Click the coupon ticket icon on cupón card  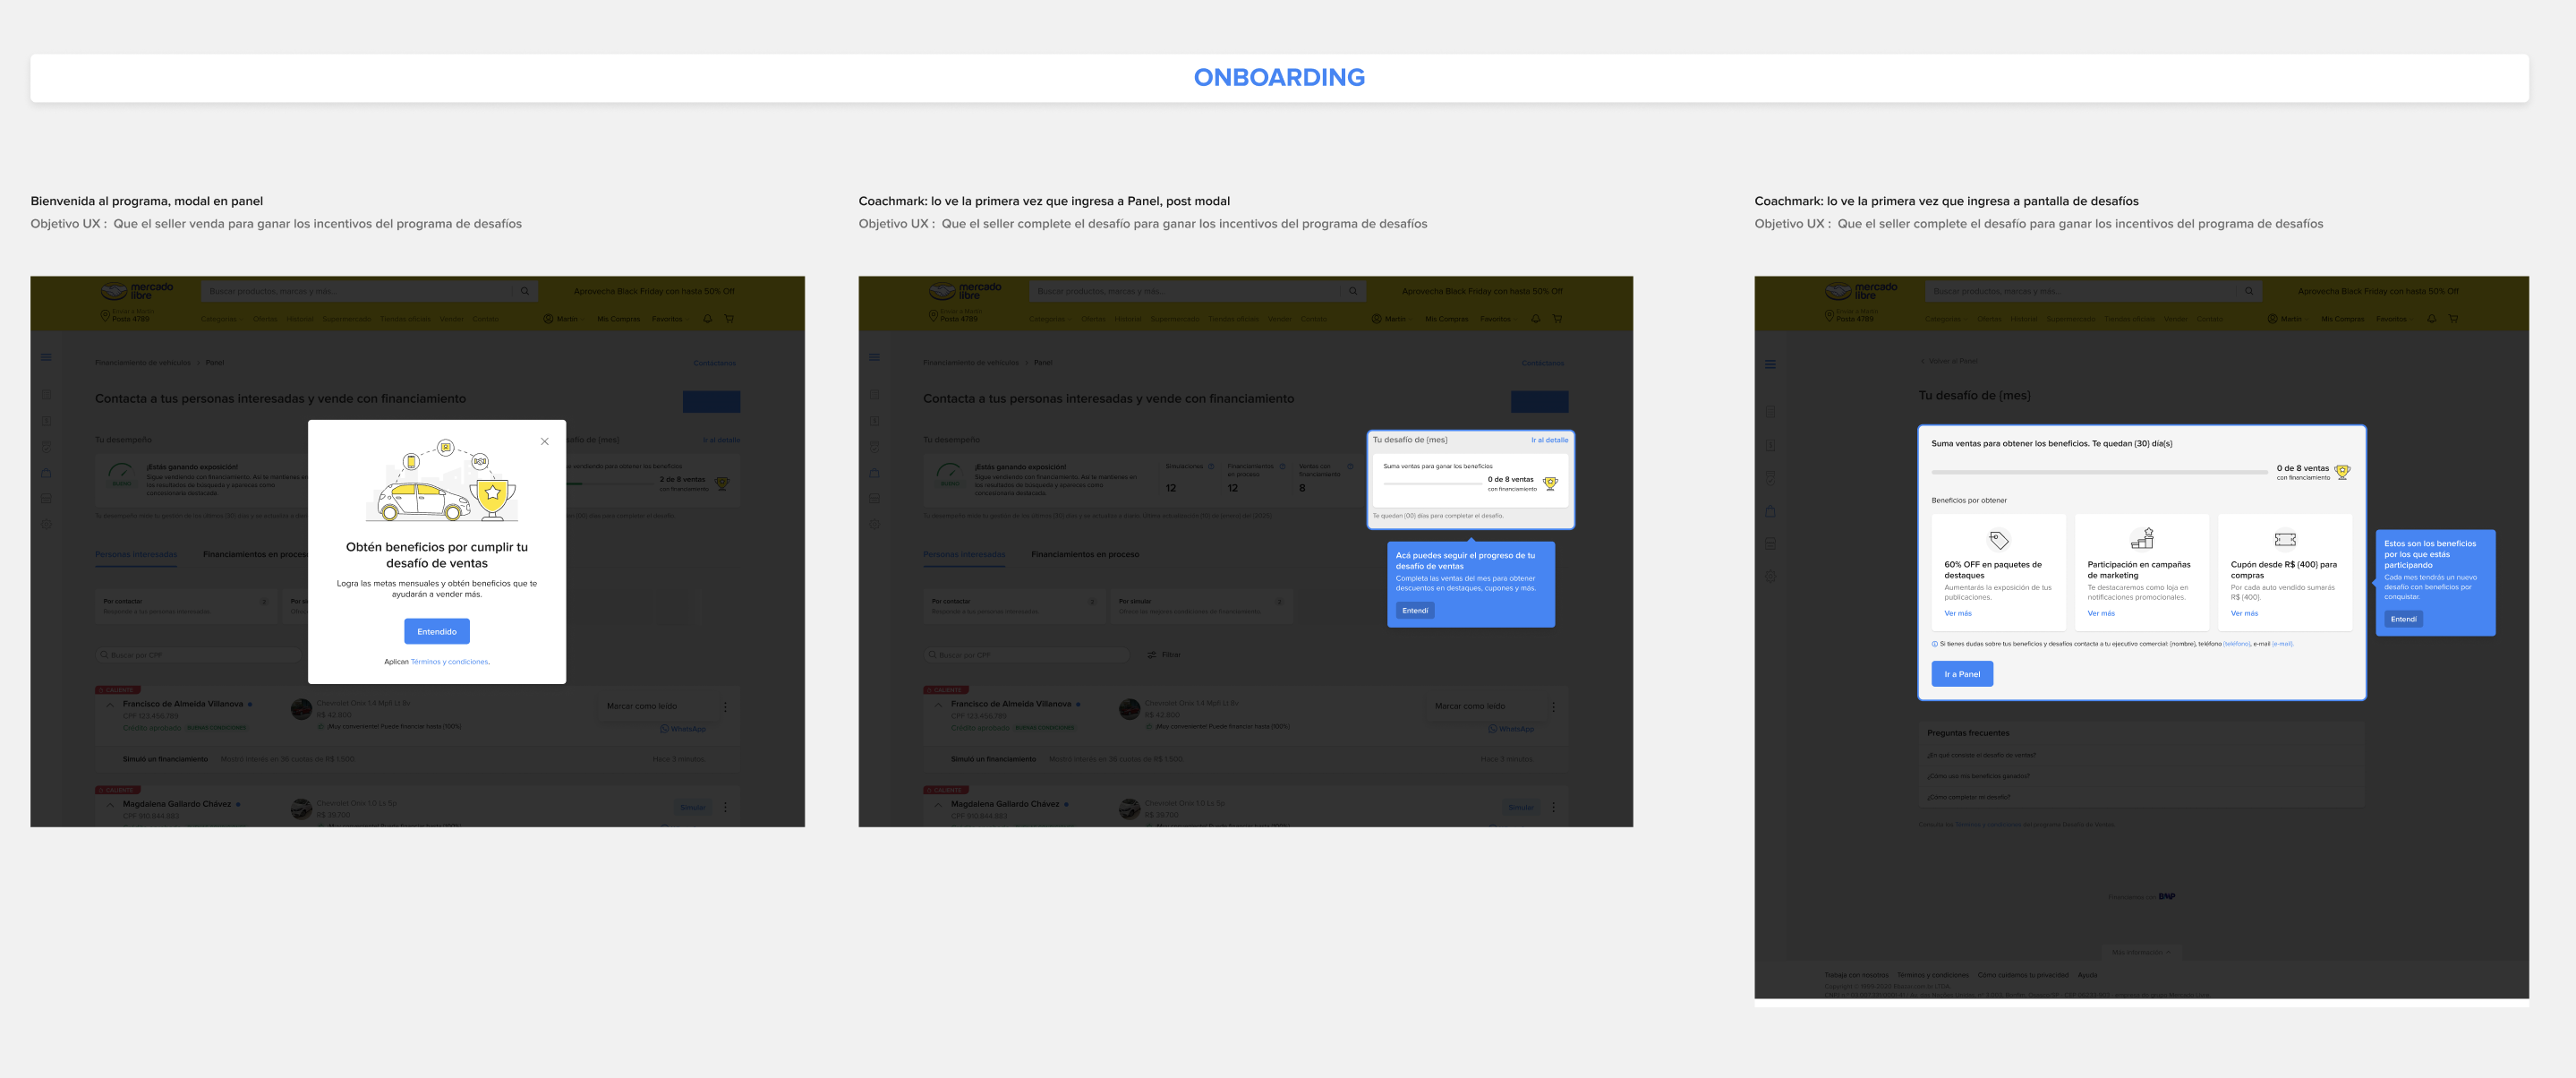pyautogui.click(x=2285, y=539)
